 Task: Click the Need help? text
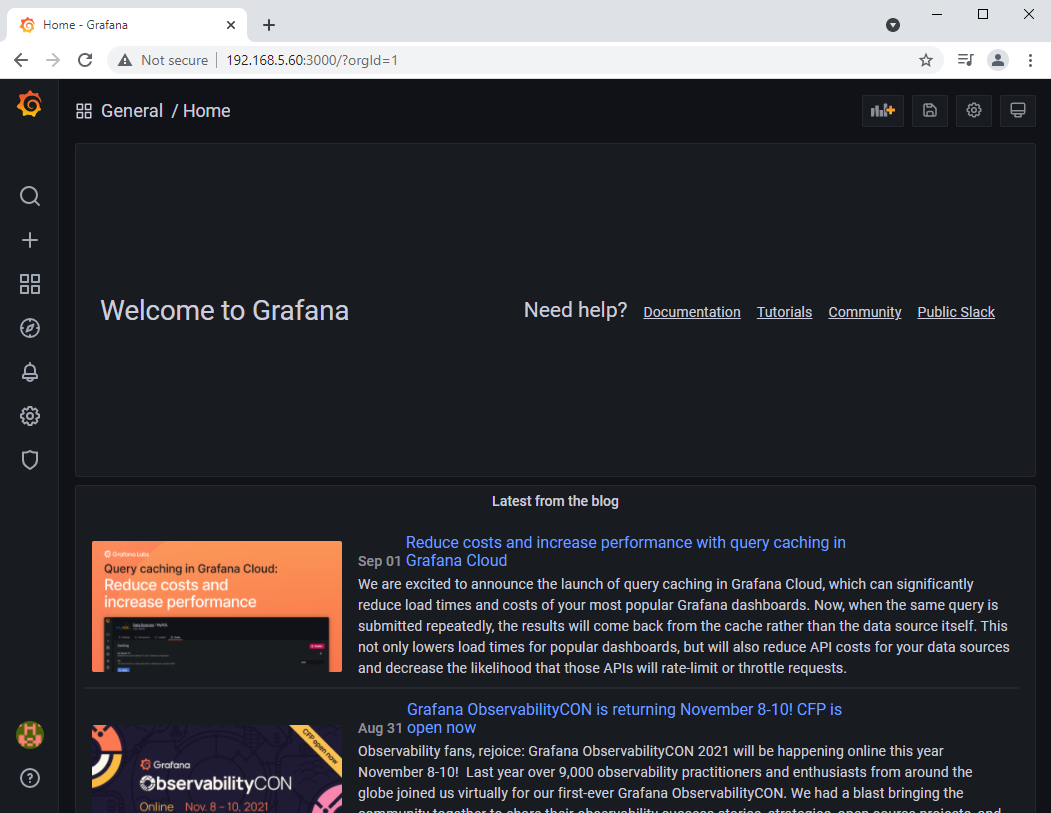click(575, 310)
